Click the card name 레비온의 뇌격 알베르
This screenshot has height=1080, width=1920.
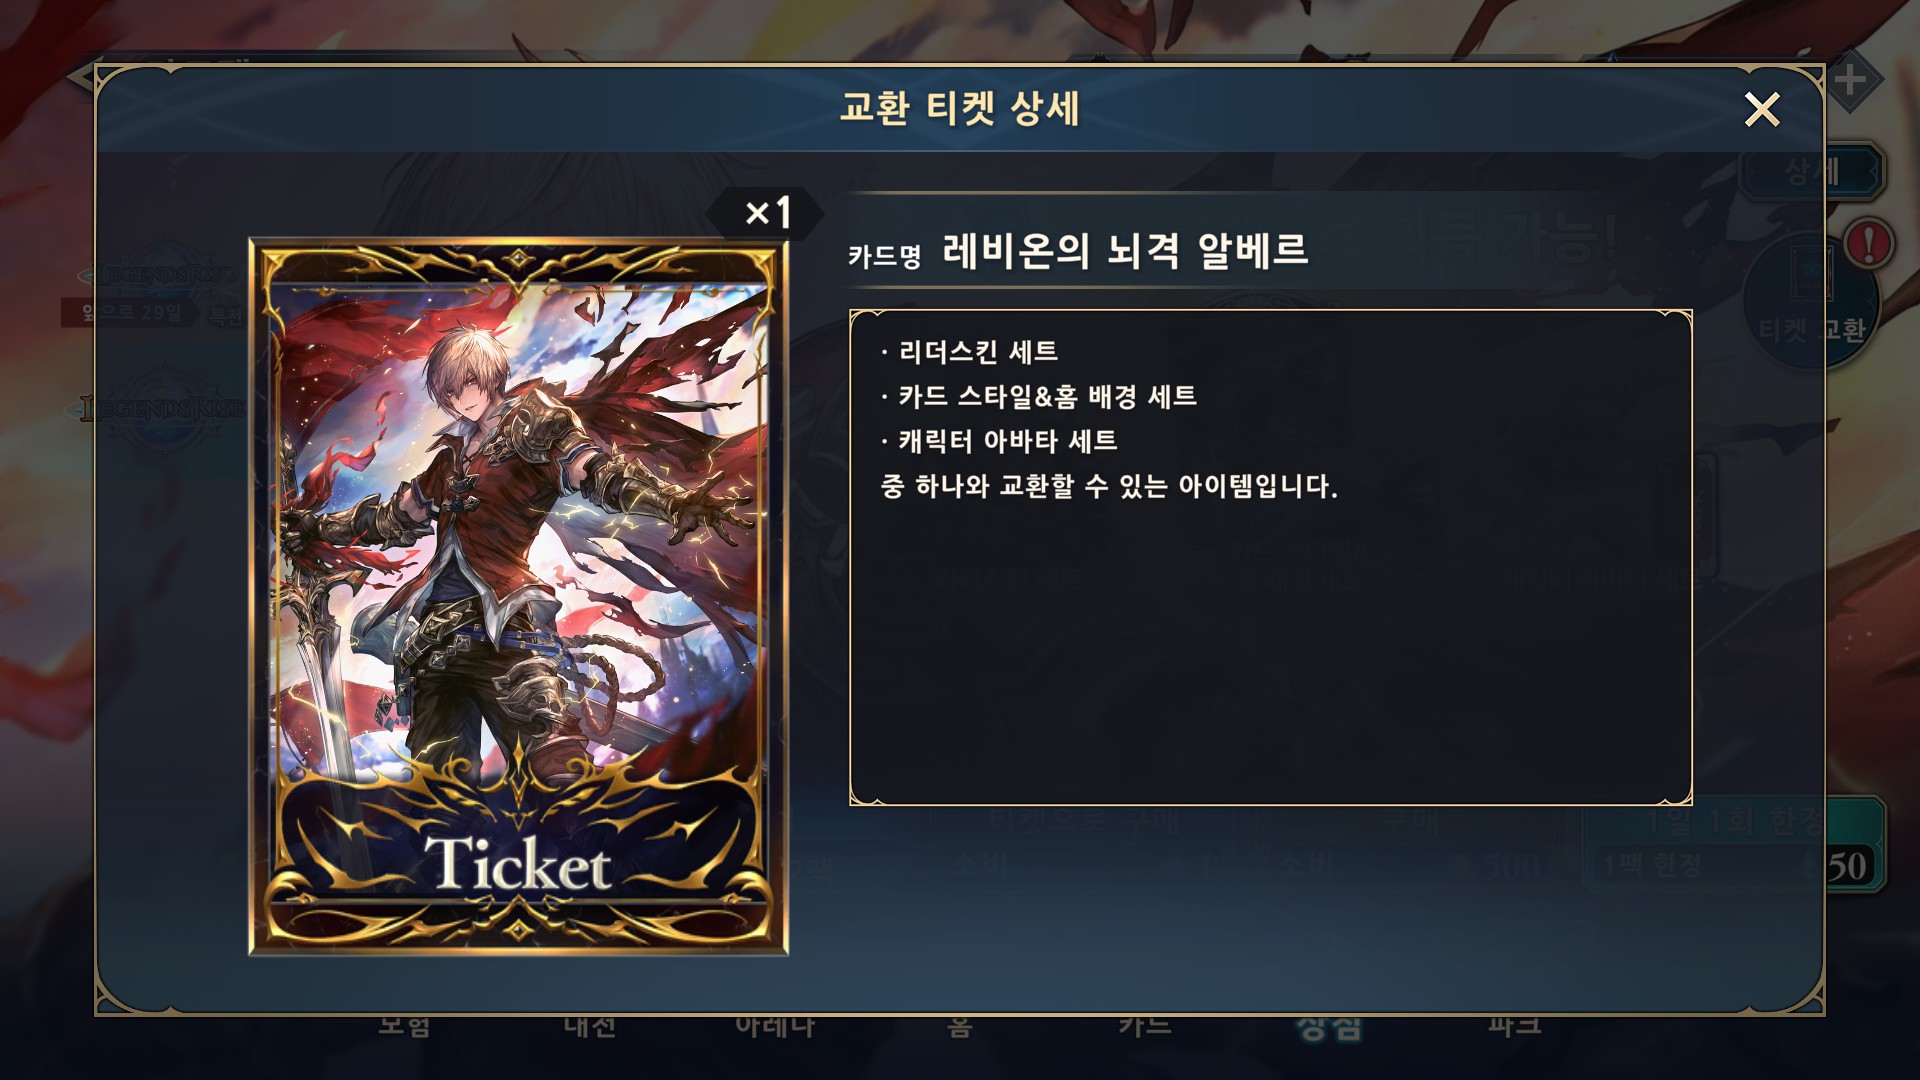coord(1125,250)
